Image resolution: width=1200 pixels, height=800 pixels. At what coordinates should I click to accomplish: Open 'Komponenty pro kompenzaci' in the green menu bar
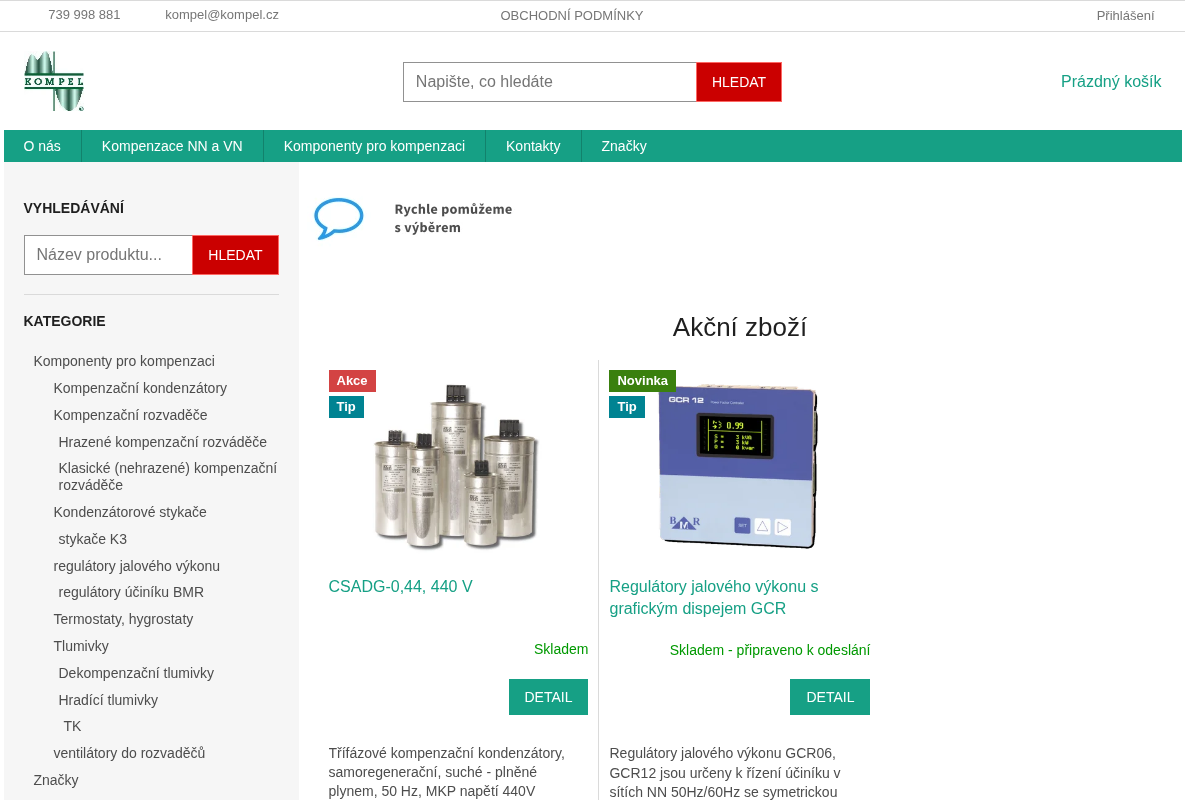tap(374, 146)
